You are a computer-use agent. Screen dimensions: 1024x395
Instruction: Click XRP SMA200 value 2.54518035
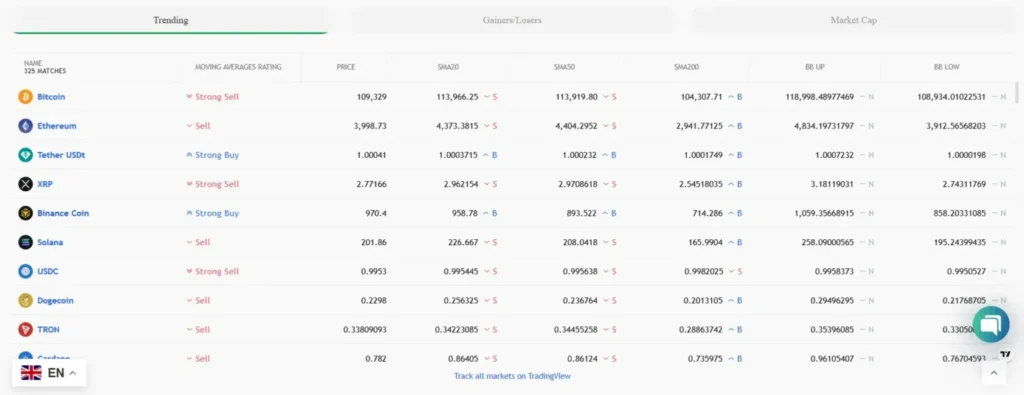pyautogui.click(x=701, y=184)
